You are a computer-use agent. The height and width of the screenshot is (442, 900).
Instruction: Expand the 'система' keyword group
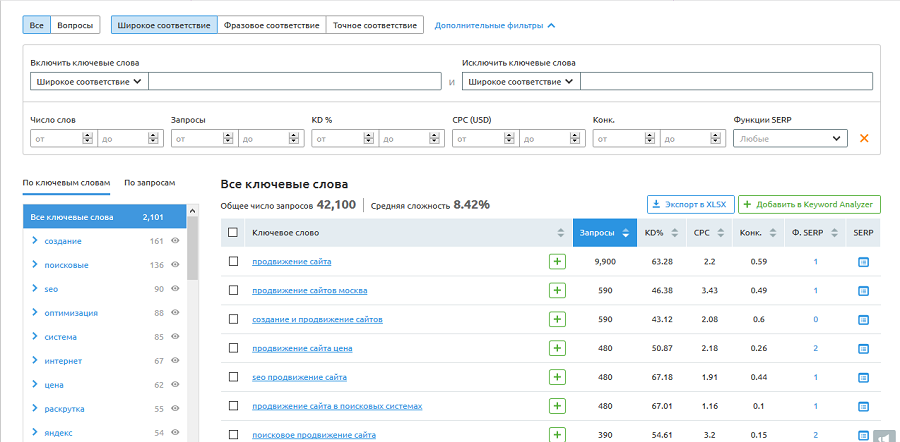(x=35, y=337)
